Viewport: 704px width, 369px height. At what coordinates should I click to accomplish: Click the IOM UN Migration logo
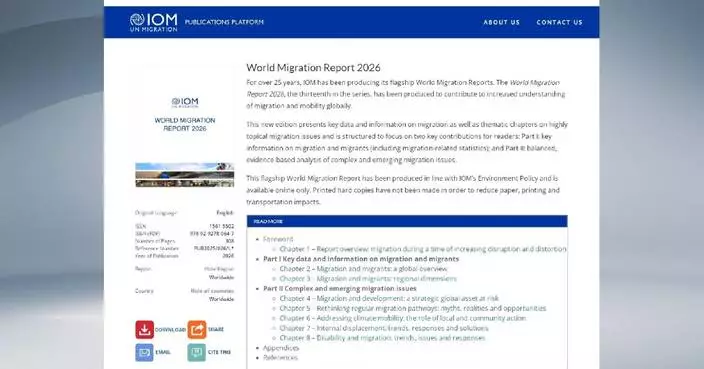[x=154, y=22]
